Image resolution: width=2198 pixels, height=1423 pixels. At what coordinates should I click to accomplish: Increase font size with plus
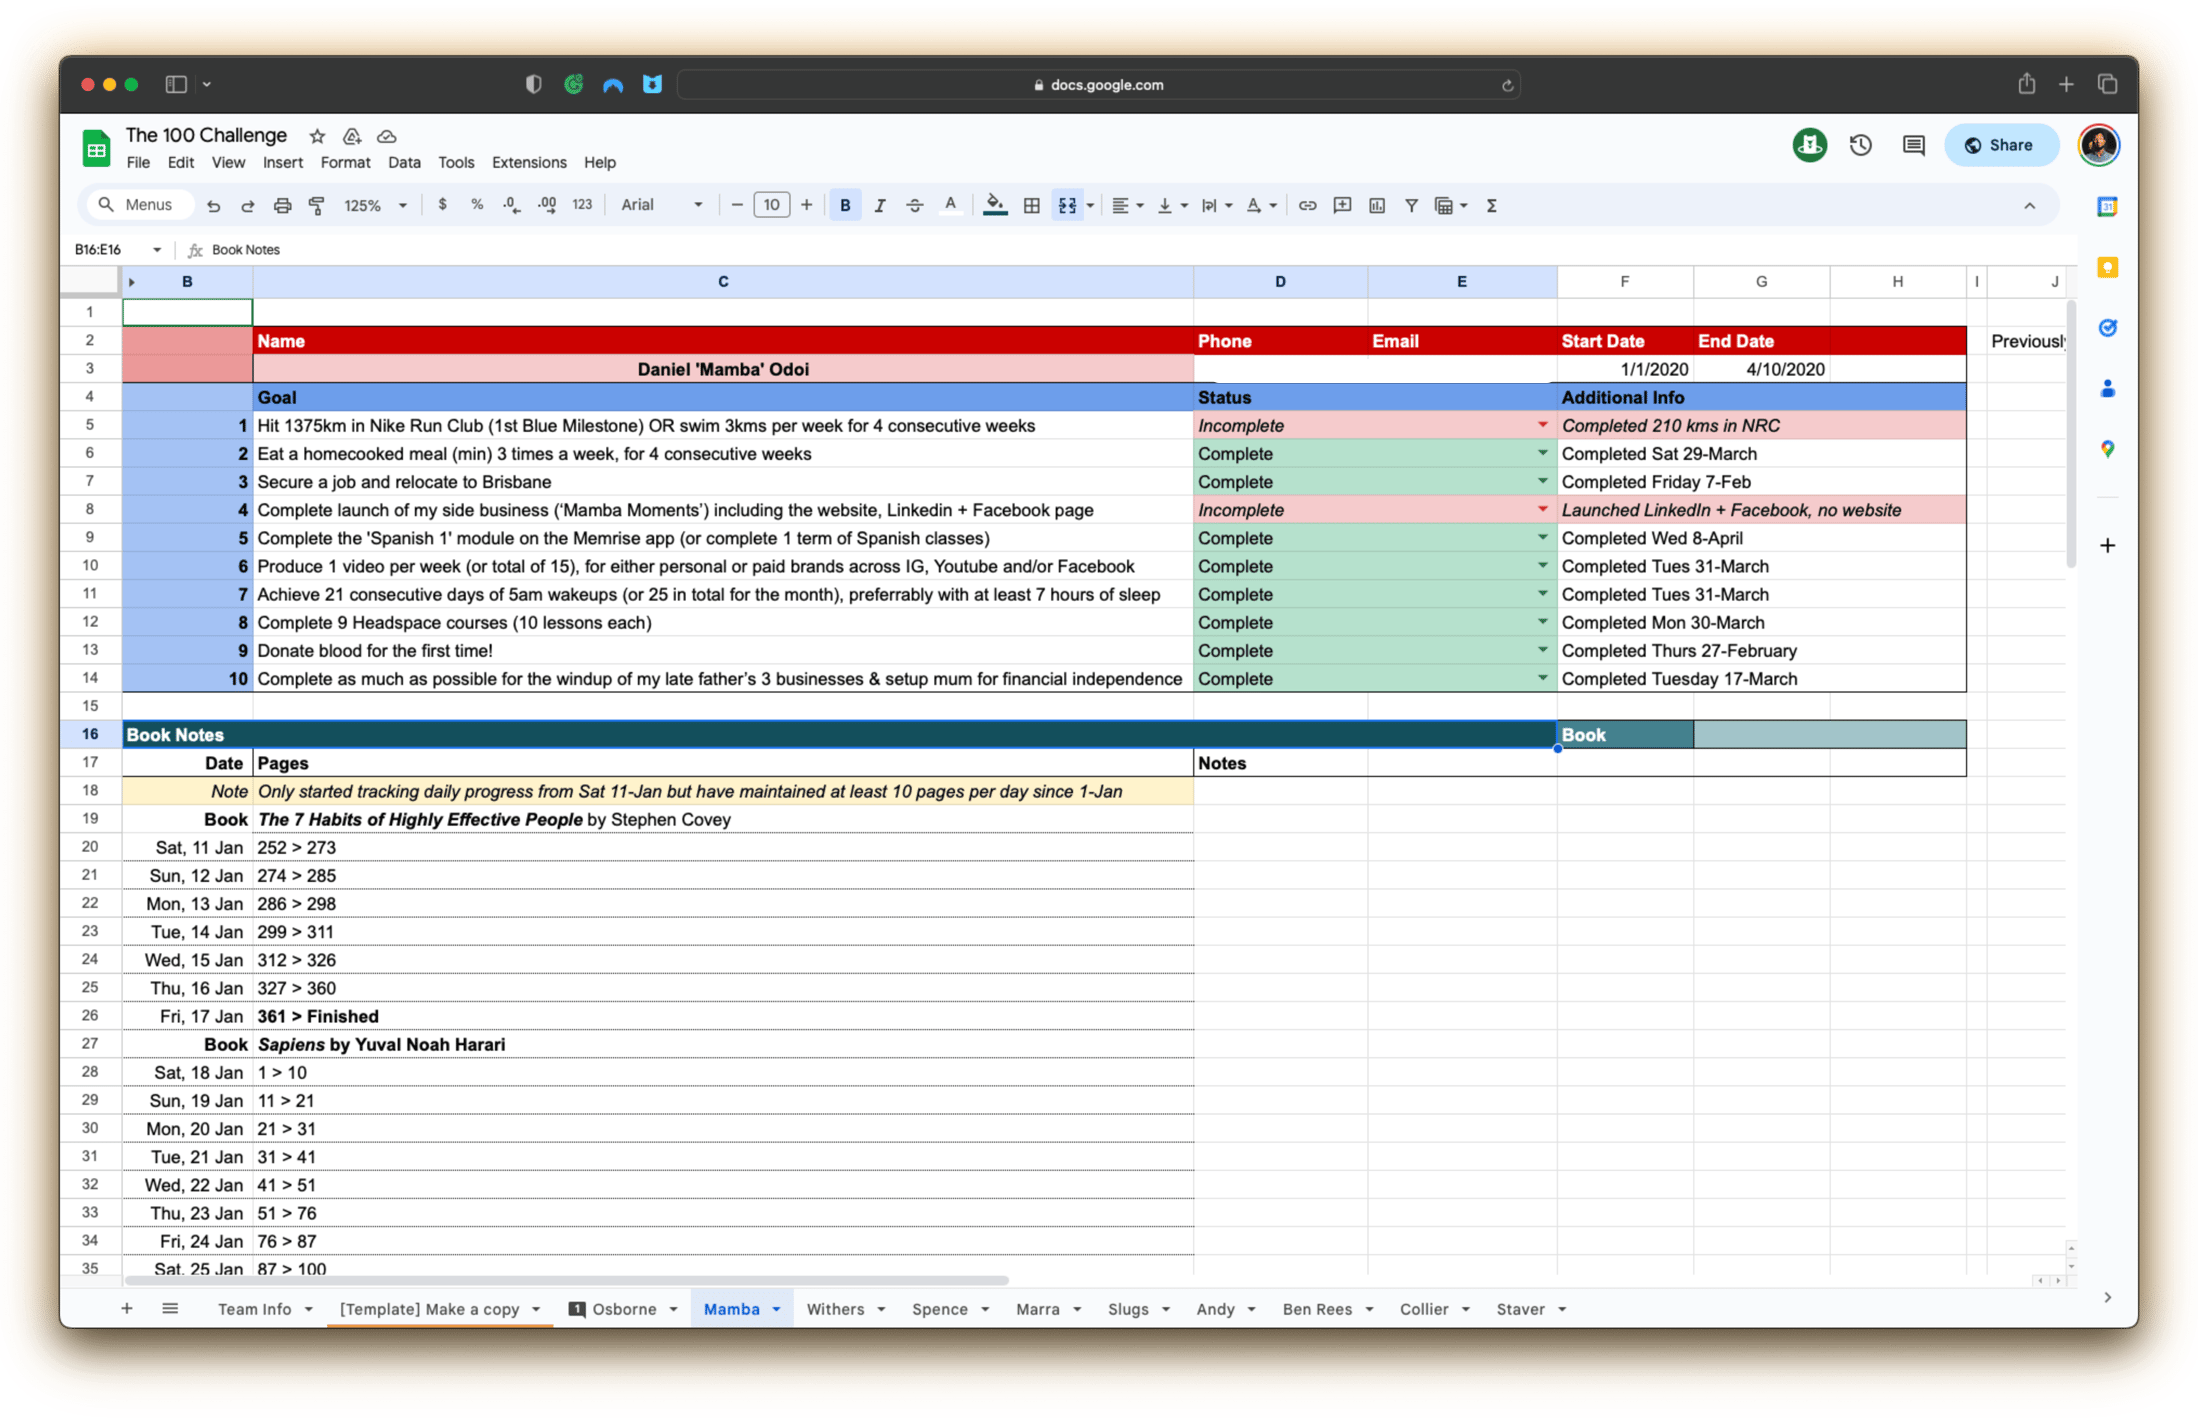pos(806,205)
